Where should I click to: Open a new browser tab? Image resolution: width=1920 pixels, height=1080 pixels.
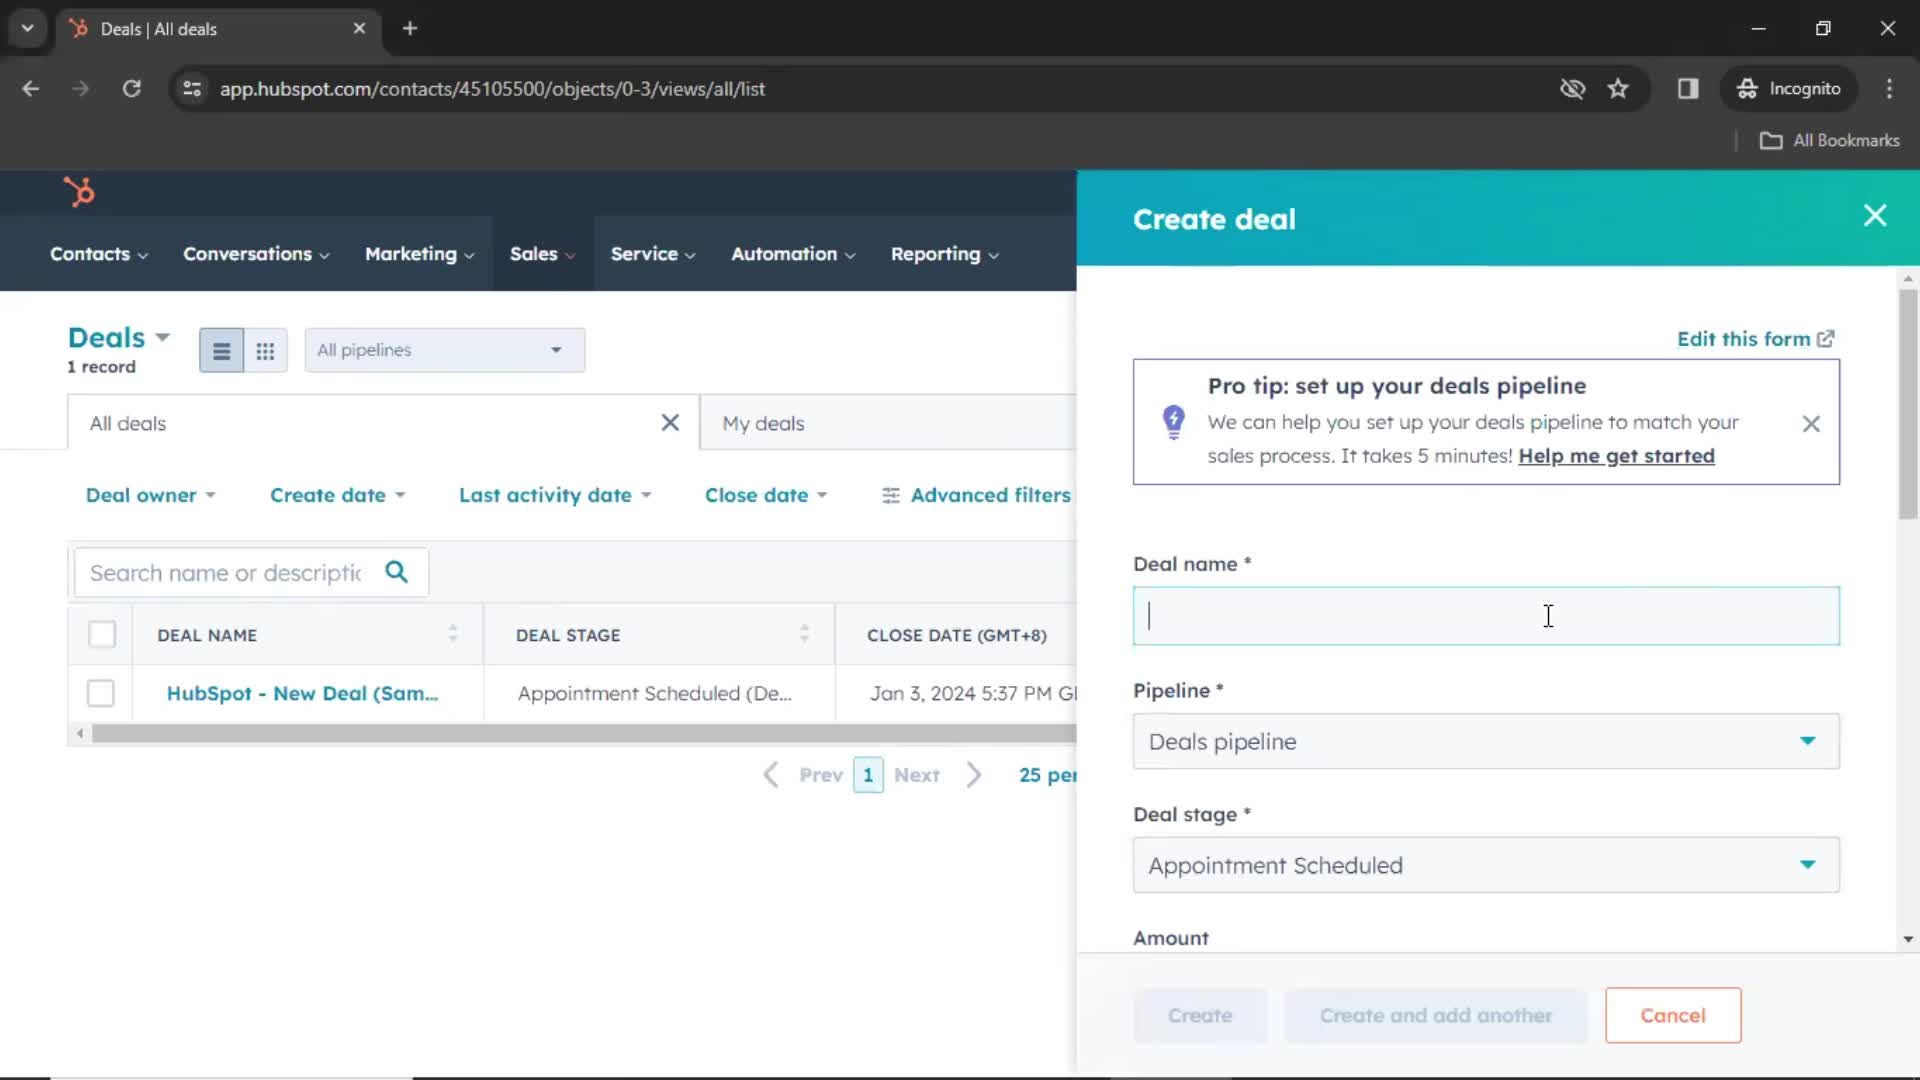click(x=410, y=29)
